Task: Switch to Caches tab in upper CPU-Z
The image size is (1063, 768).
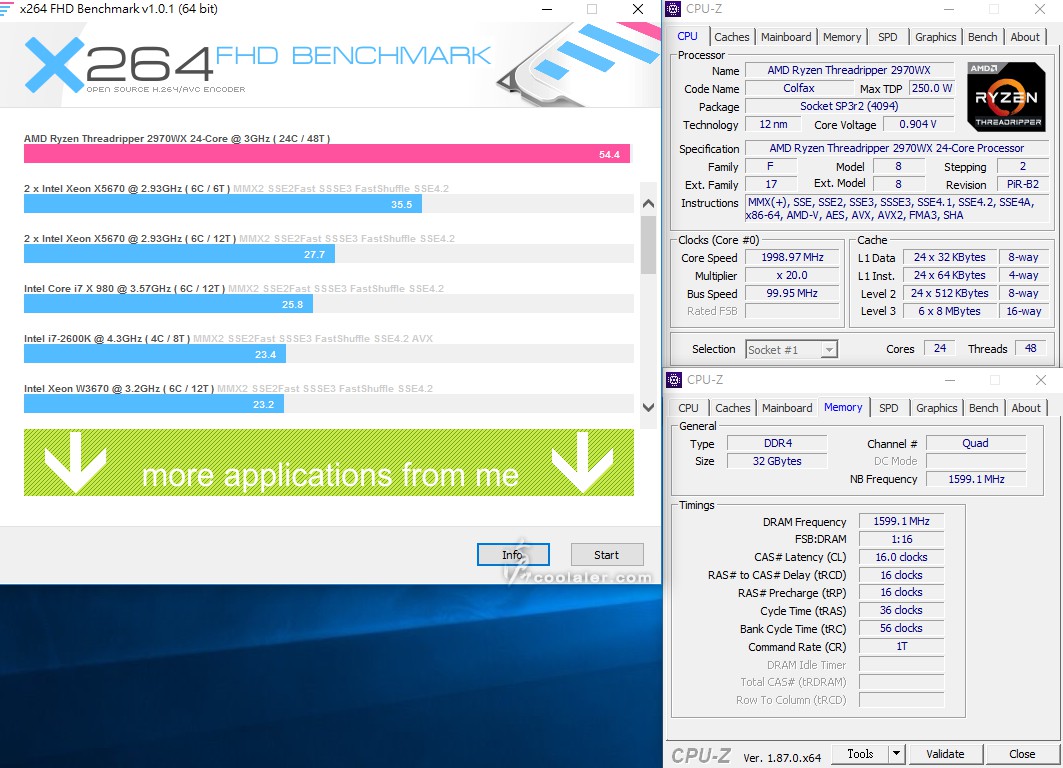Action: tap(732, 37)
